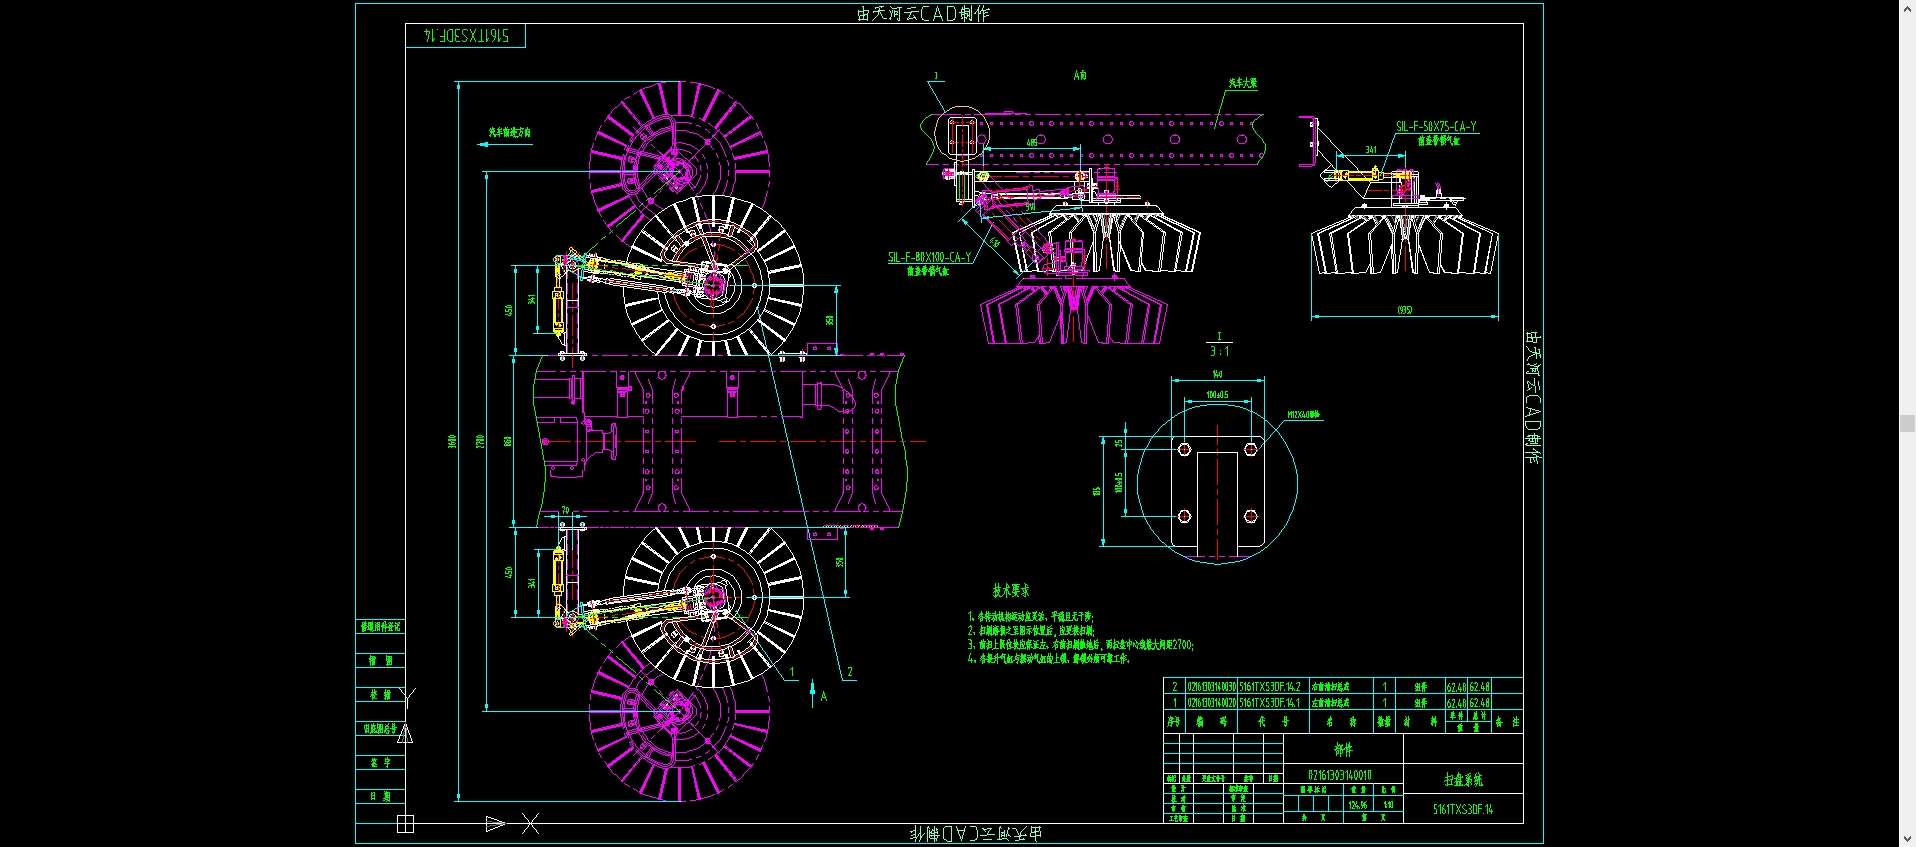Click the '由天河云CAD制作' text at top

click(923, 13)
